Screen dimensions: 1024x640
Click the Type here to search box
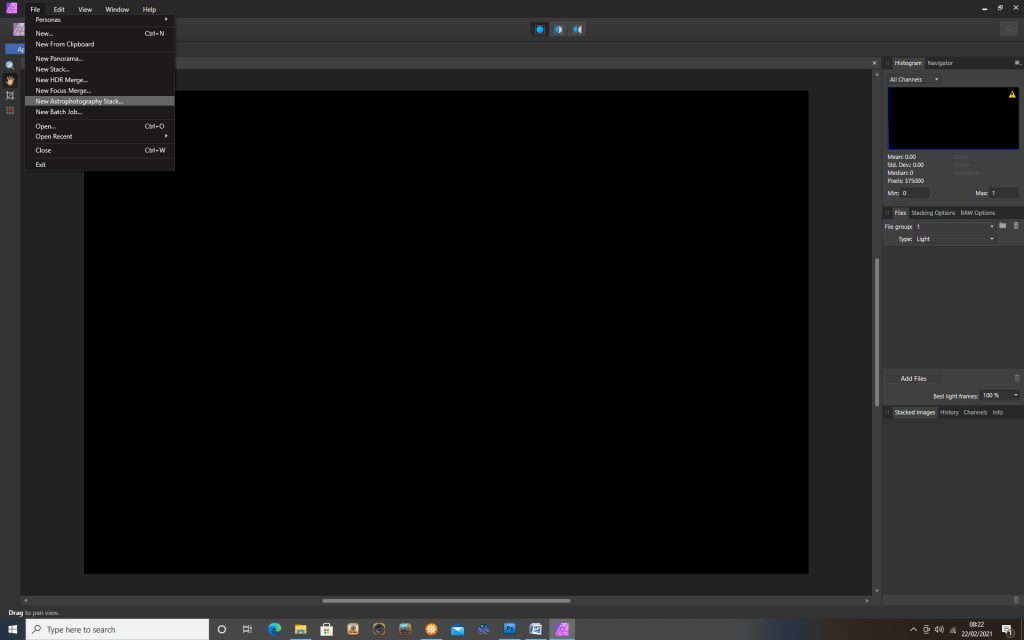click(x=118, y=630)
